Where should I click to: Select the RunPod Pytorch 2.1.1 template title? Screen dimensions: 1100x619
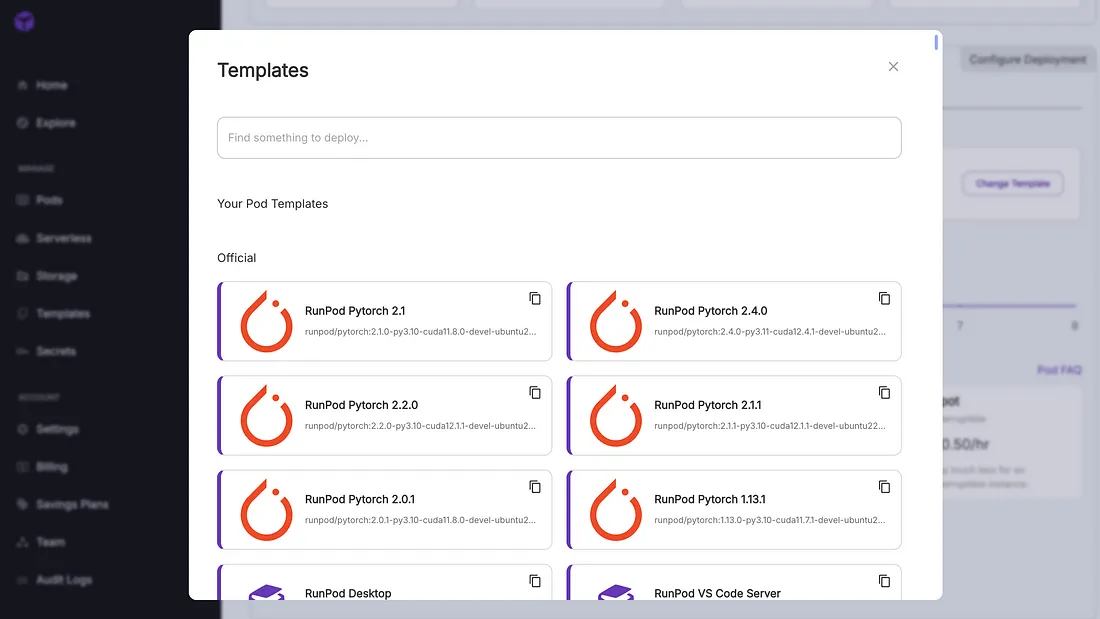click(708, 405)
